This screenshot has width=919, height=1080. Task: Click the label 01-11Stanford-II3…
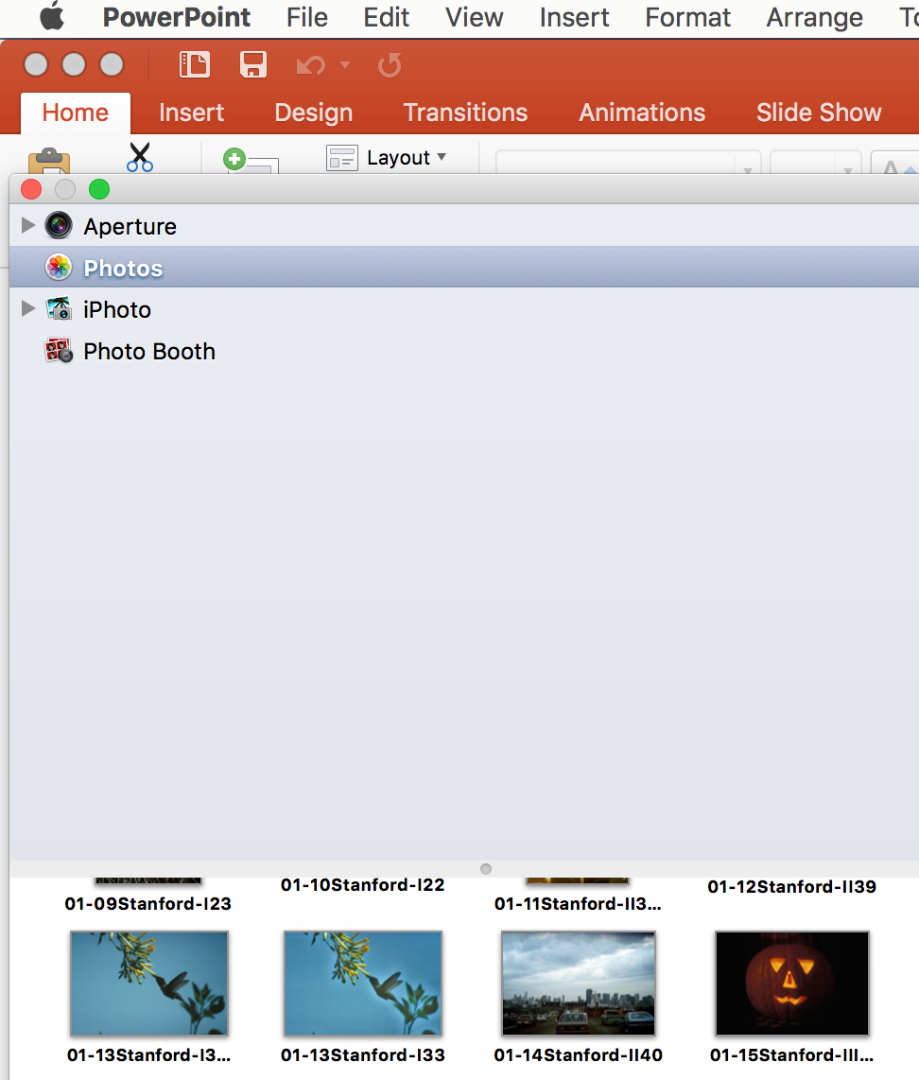578,904
